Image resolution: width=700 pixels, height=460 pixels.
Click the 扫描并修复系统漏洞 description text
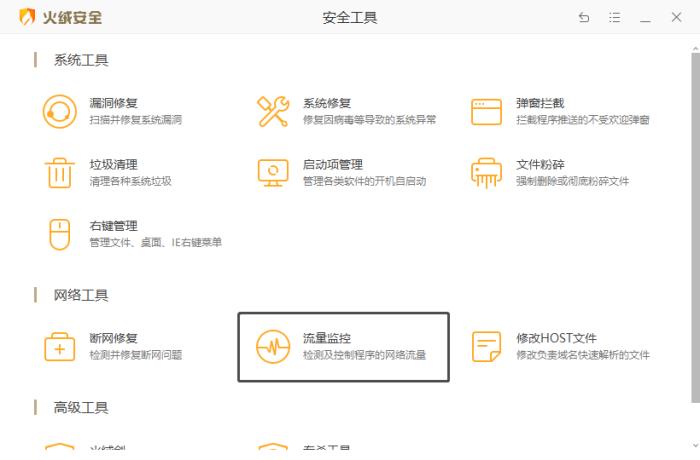tap(135, 120)
